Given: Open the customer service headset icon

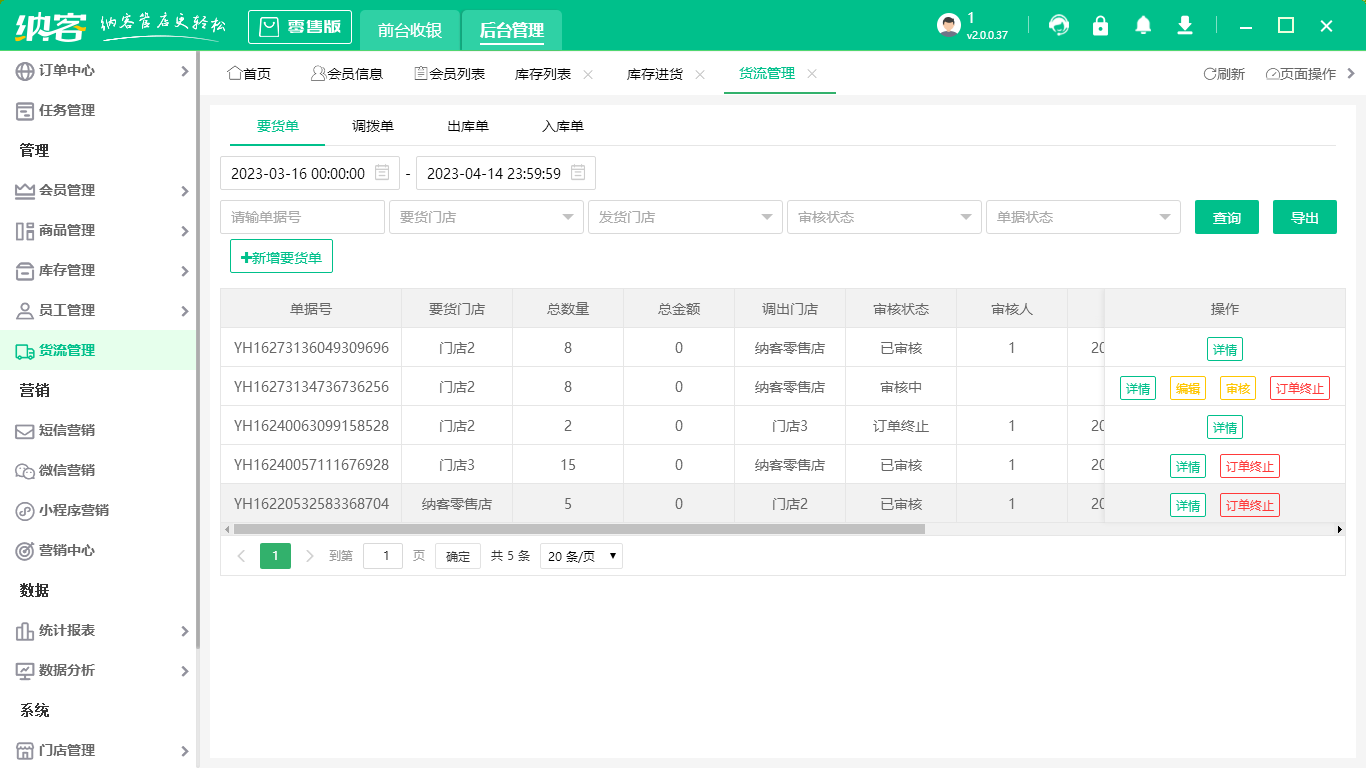Looking at the screenshot, I should (x=1058, y=25).
